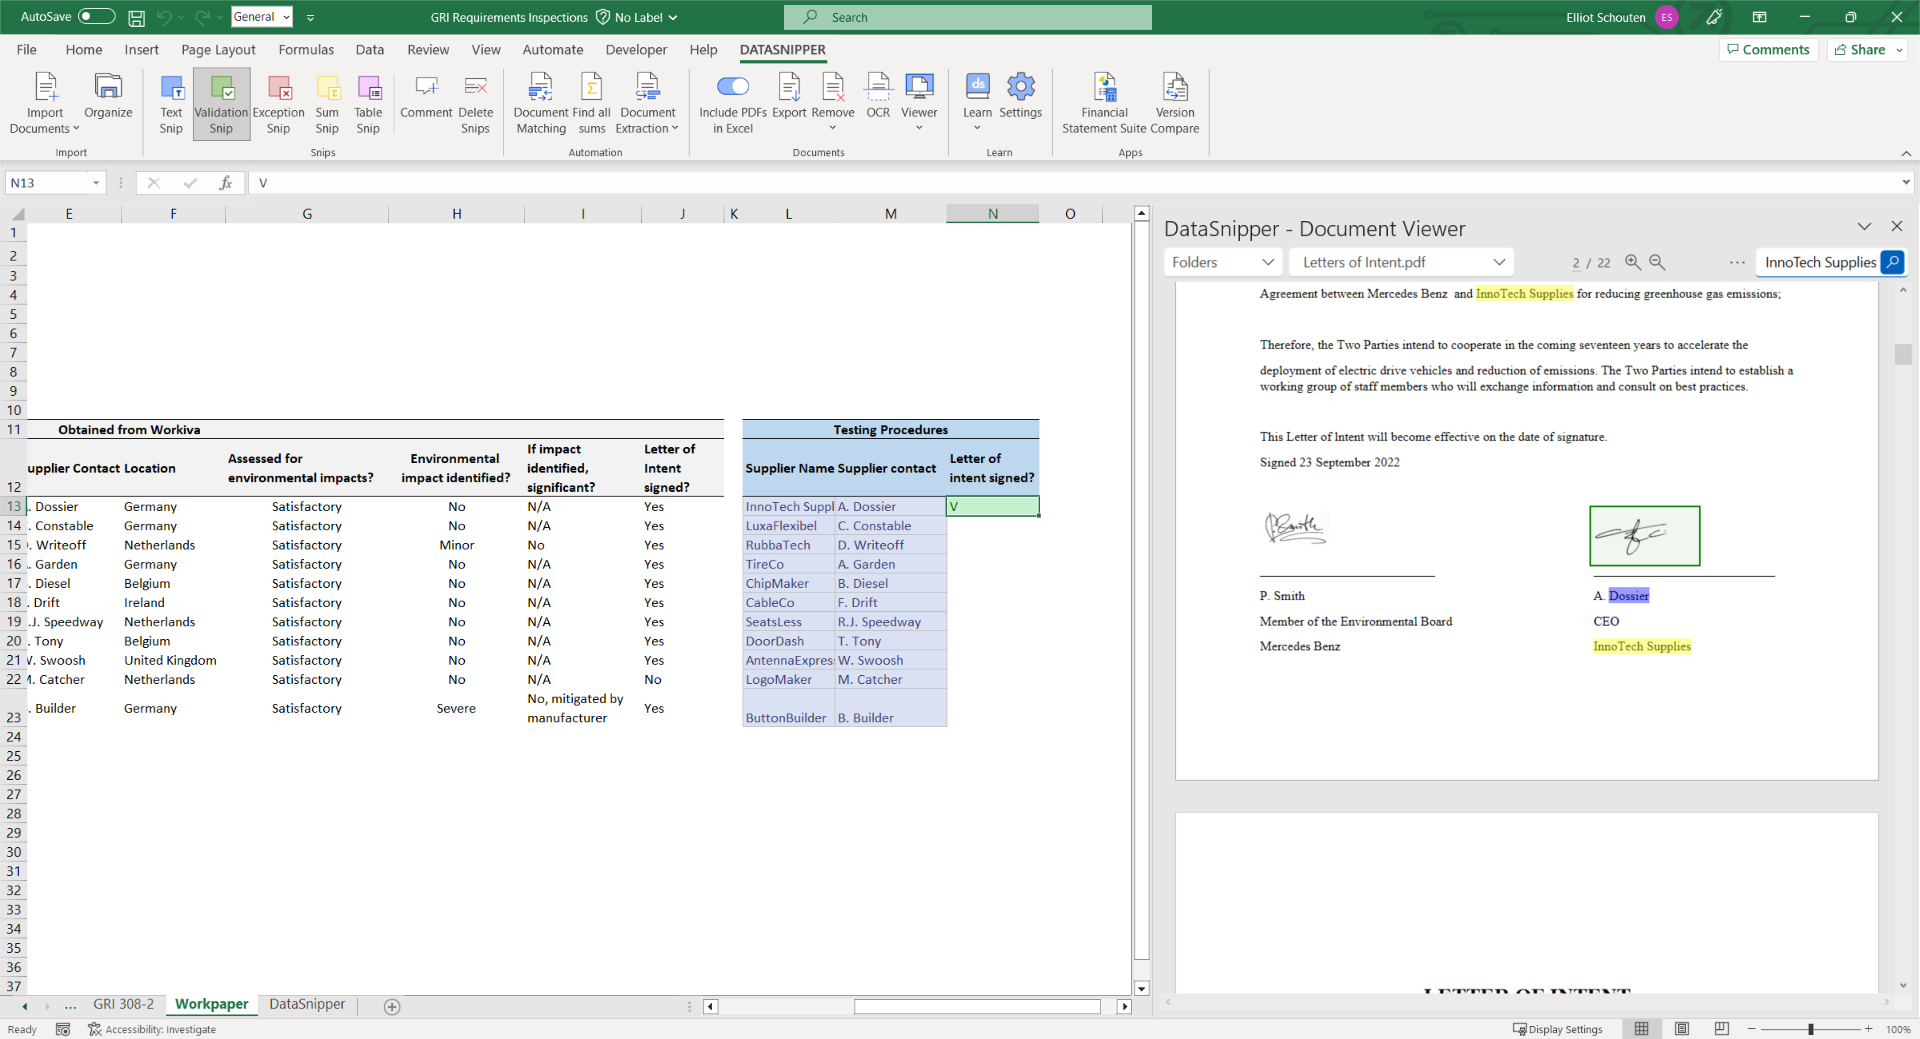Image resolution: width=1920 pixels, height=1039 pixels.
Task: Click the search magnifier in Document Viewer
Action: [x=1893, y=262]
